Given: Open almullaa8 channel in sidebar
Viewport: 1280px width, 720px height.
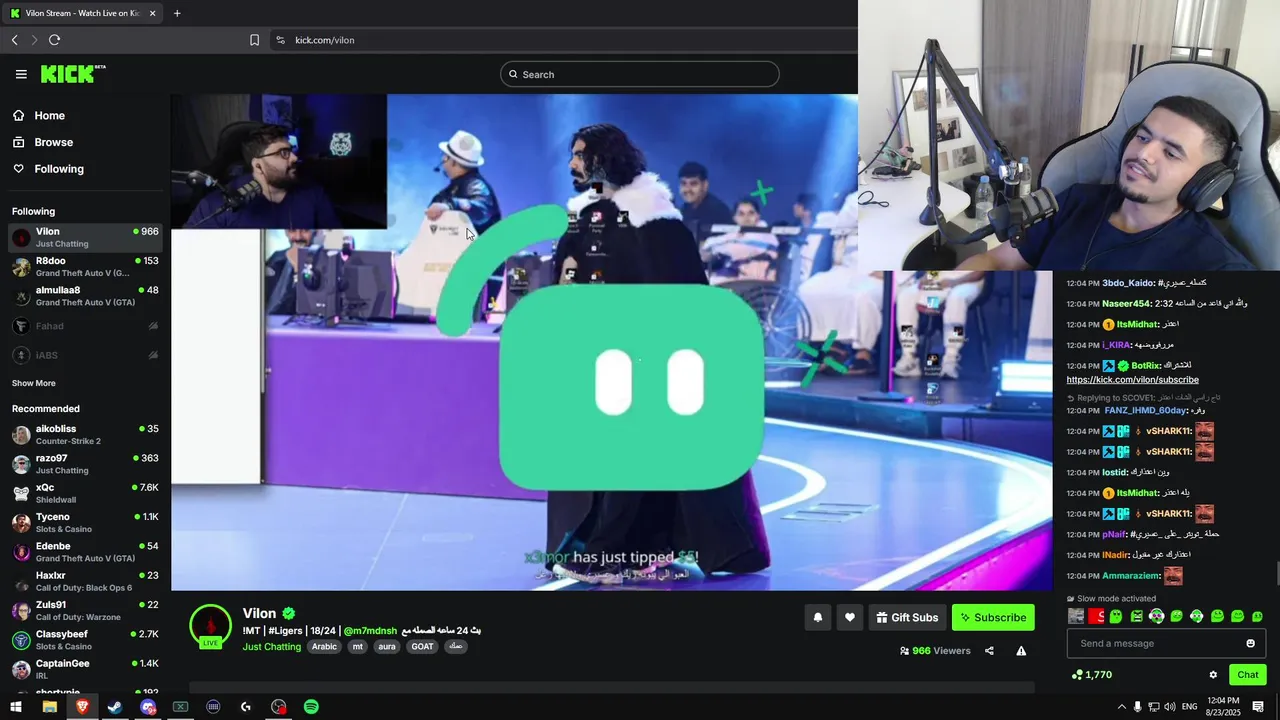Looking at the screenshot, I should click(85, 296).
